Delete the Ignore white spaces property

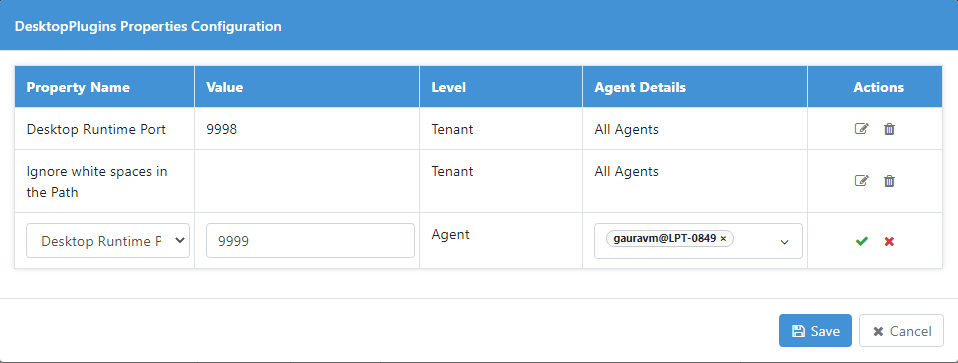point(890,181)
